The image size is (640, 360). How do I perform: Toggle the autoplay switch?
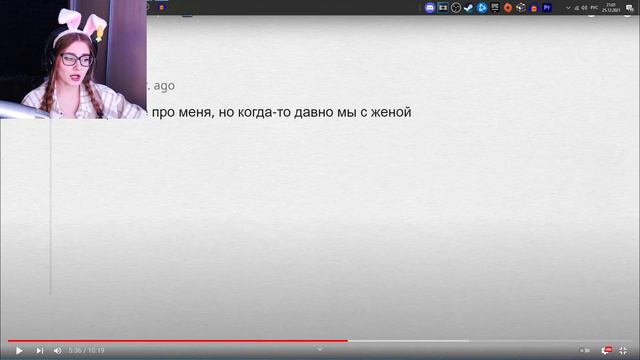pos(584,350)
